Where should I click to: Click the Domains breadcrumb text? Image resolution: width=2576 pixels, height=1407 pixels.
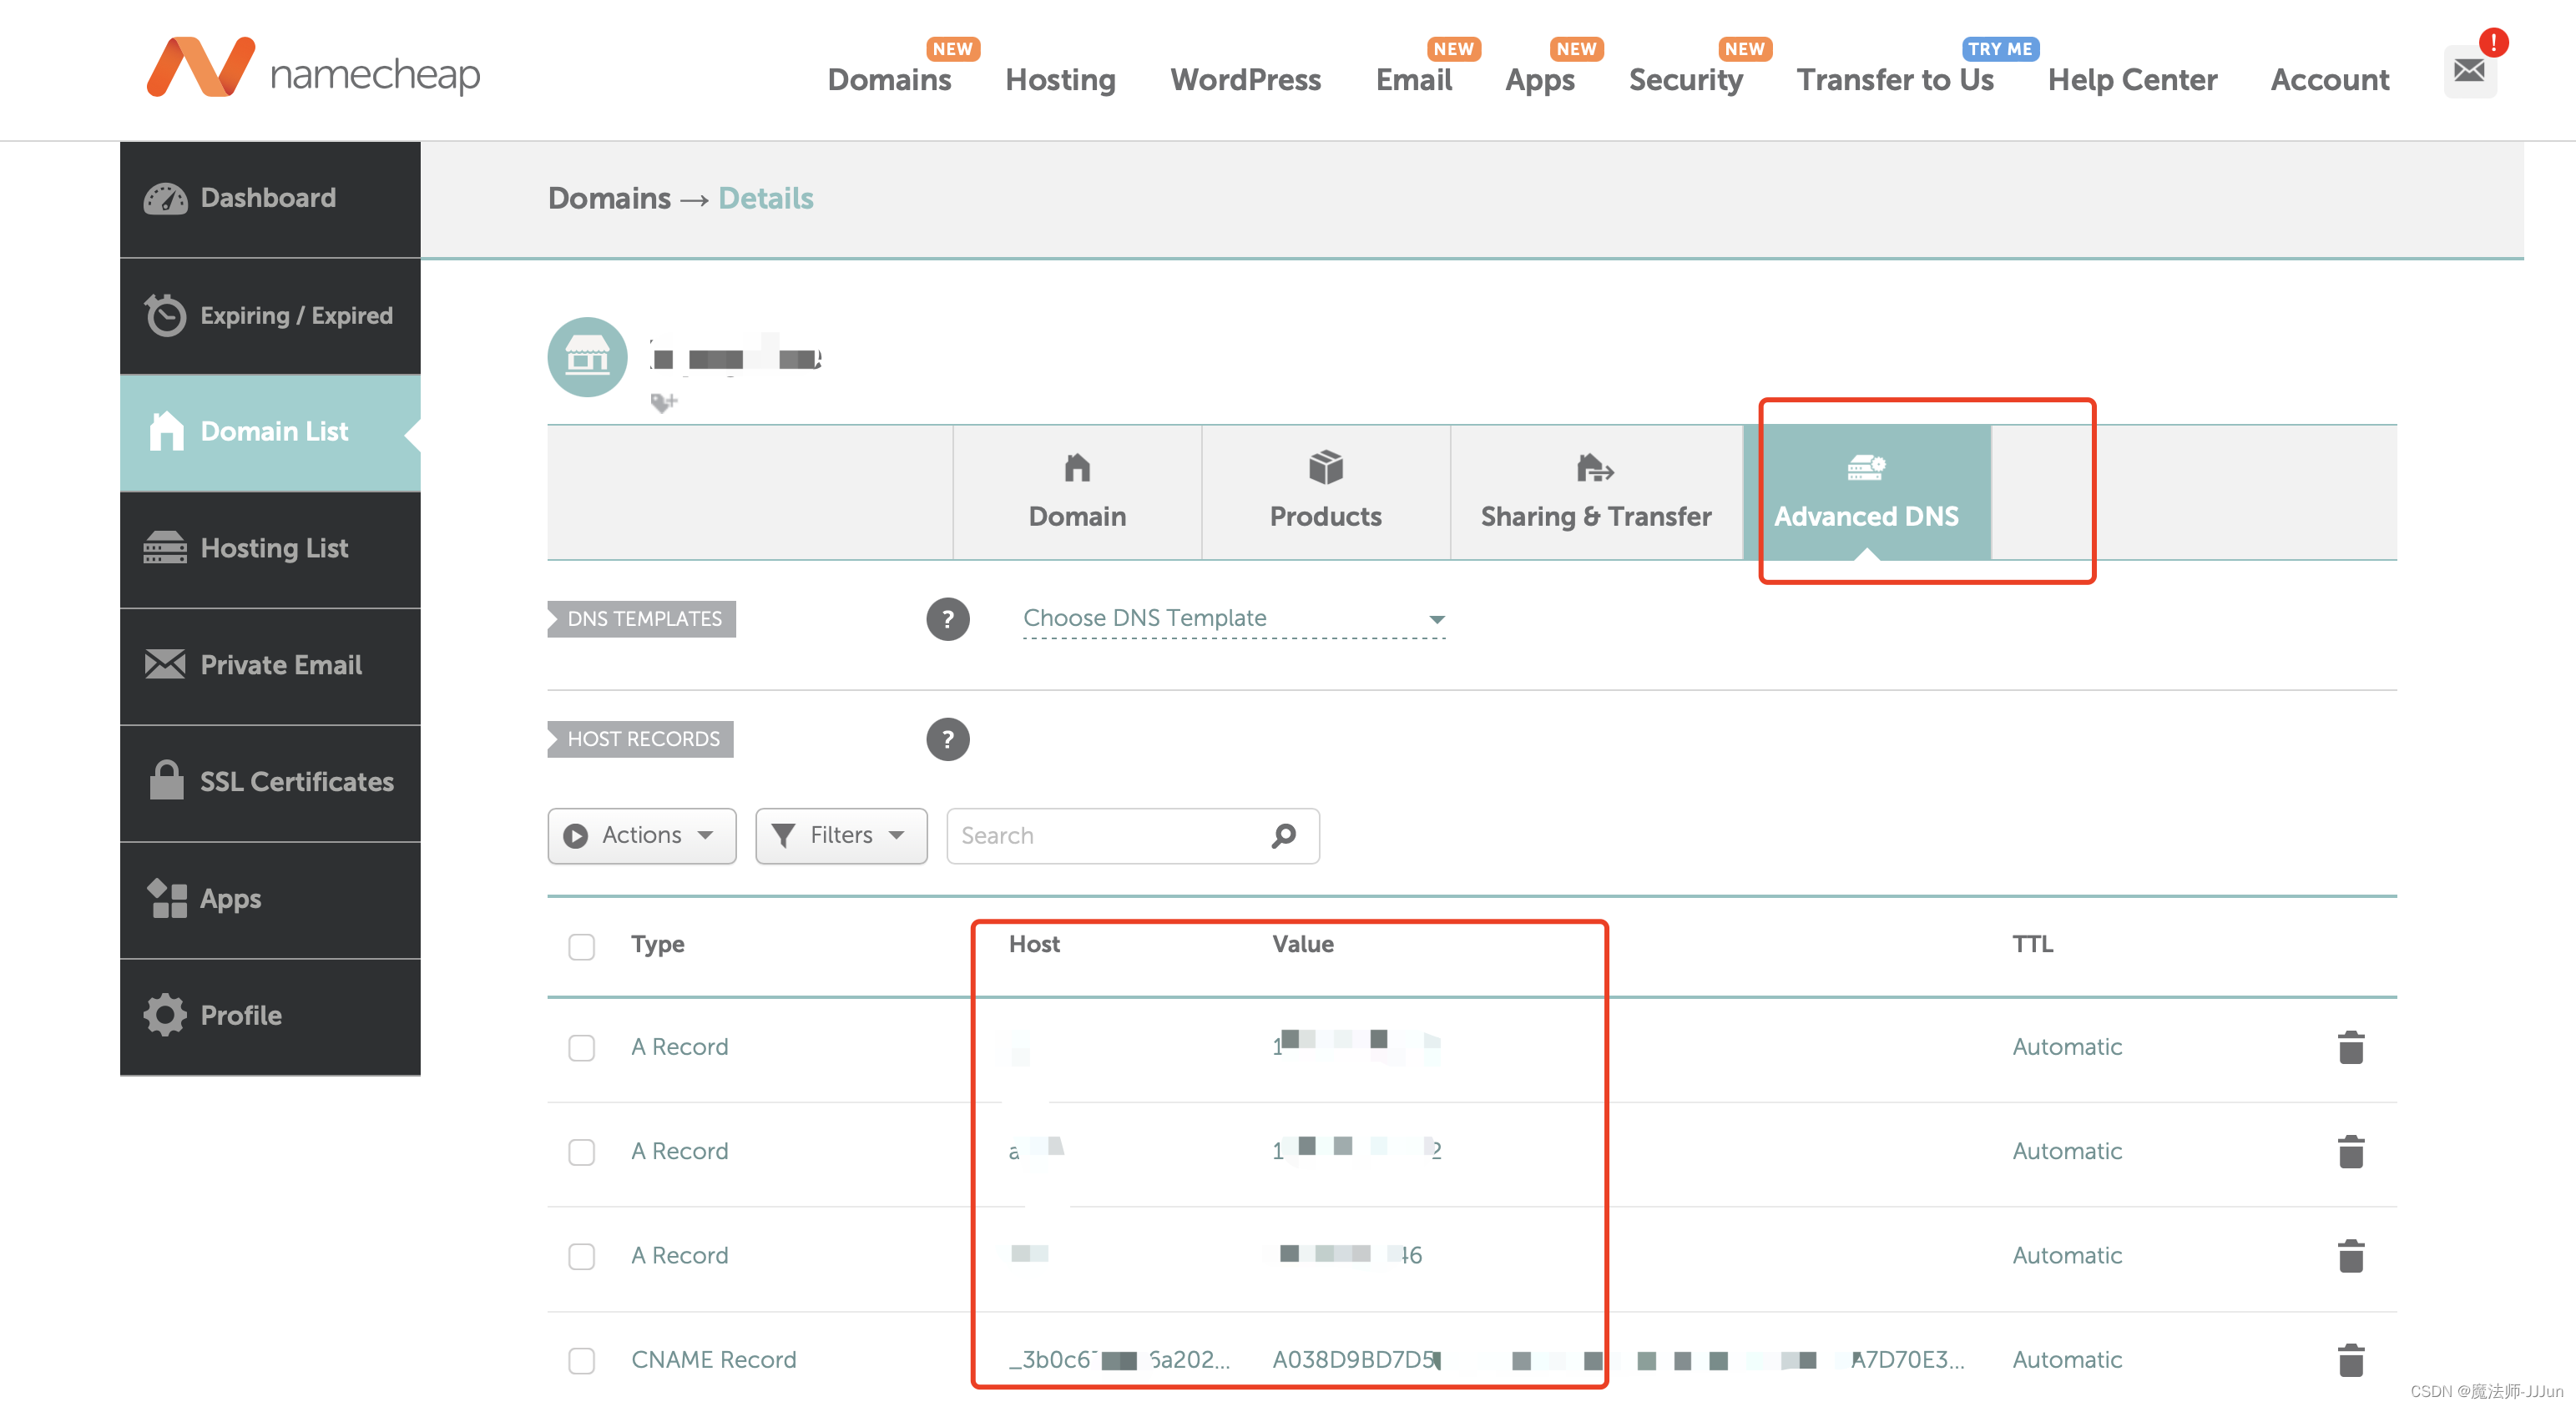609,198
